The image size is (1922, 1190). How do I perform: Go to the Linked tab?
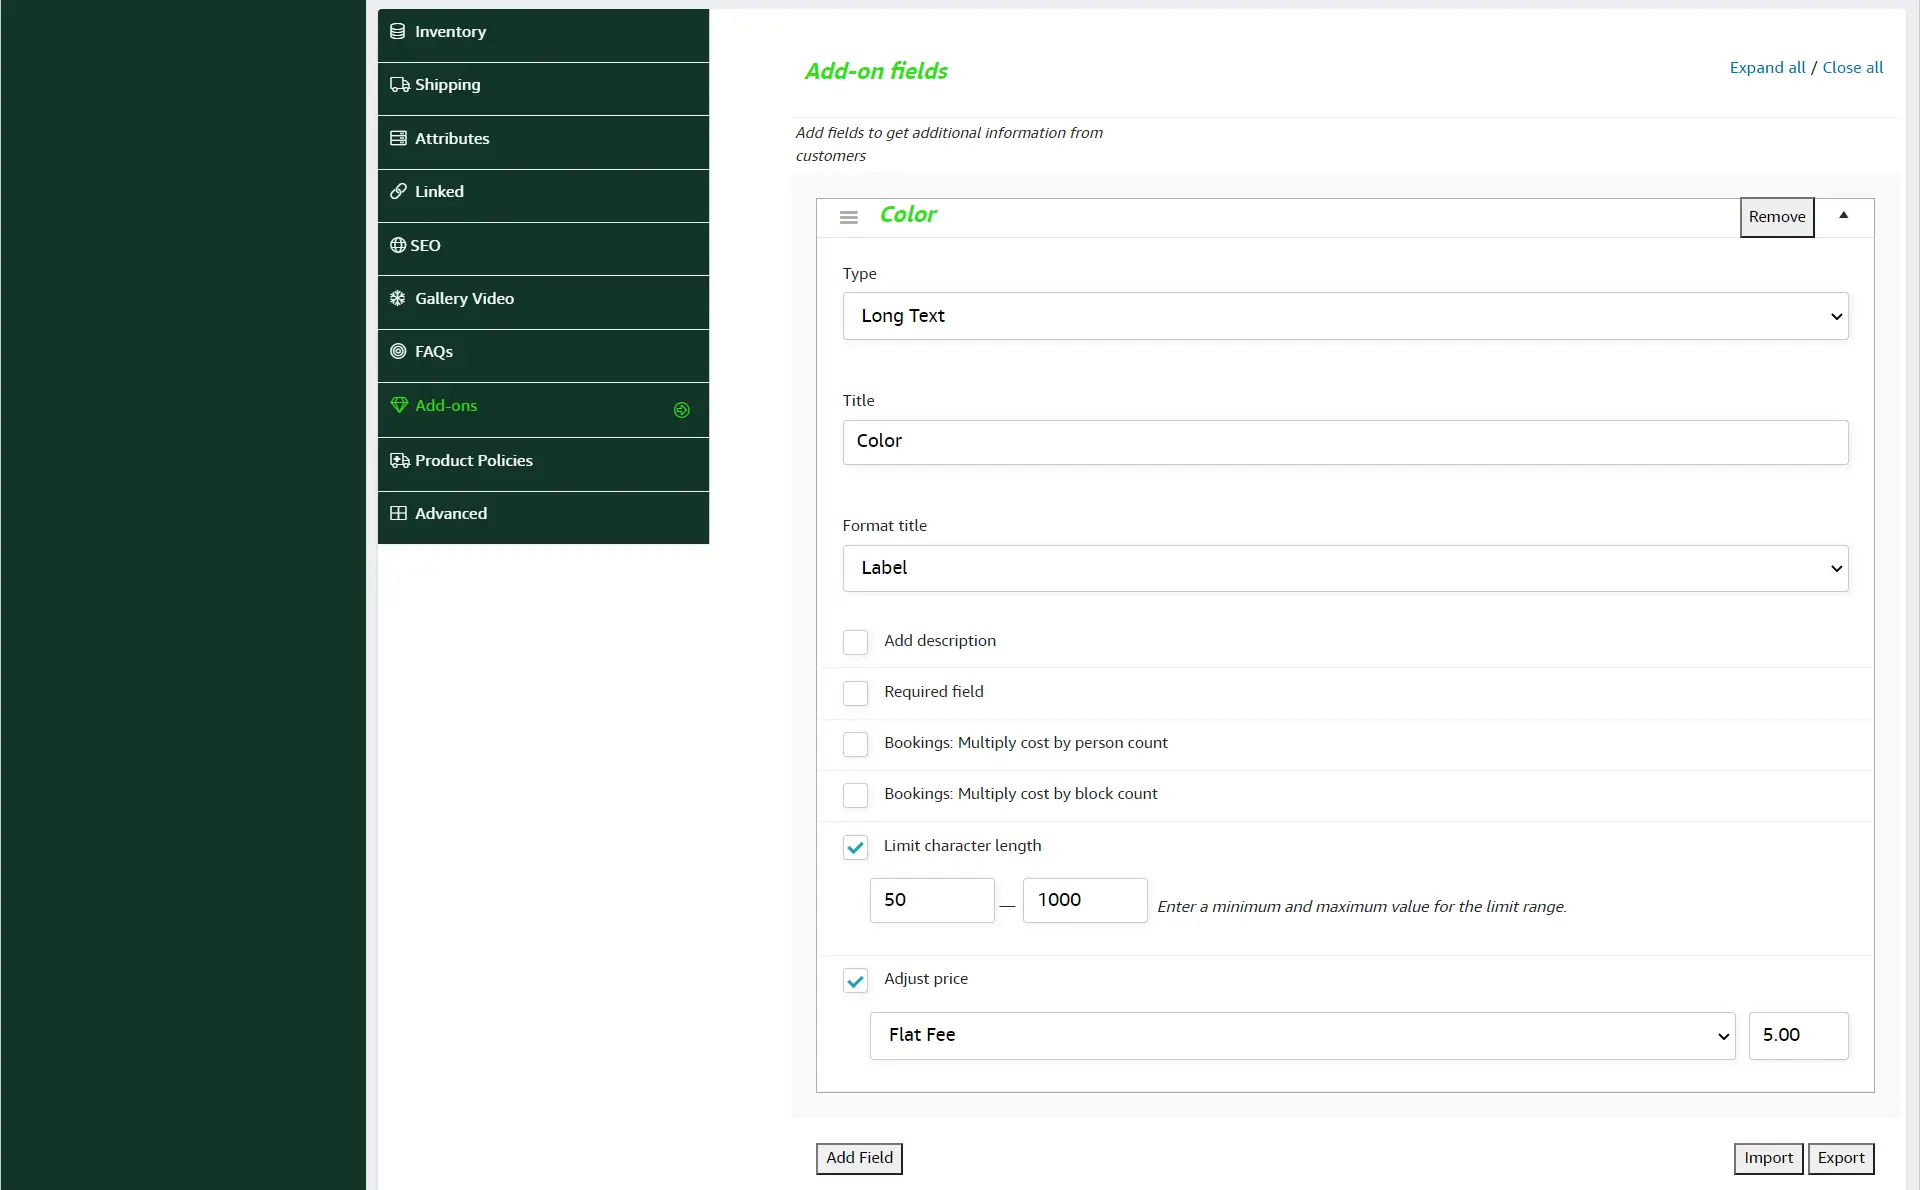pos(543,196)
